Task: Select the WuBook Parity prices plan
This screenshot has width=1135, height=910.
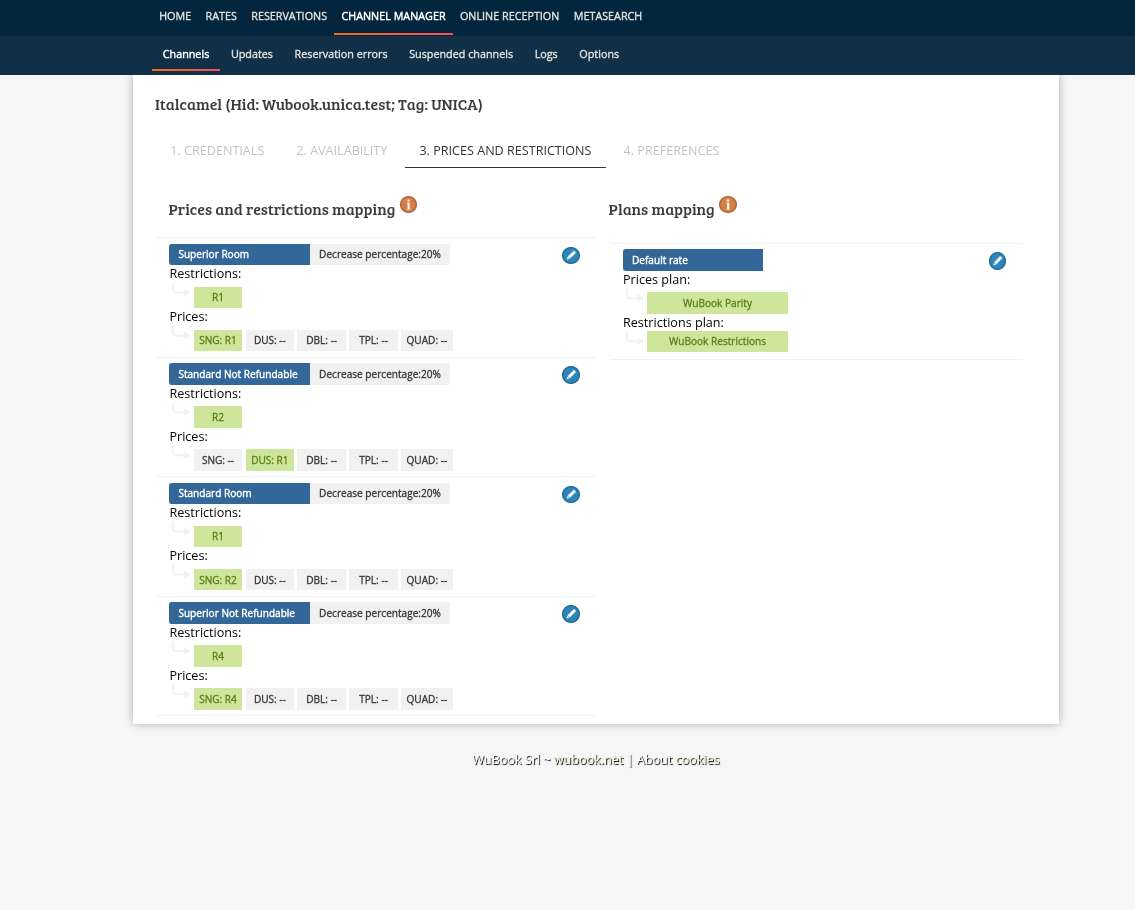Action: 717,303
